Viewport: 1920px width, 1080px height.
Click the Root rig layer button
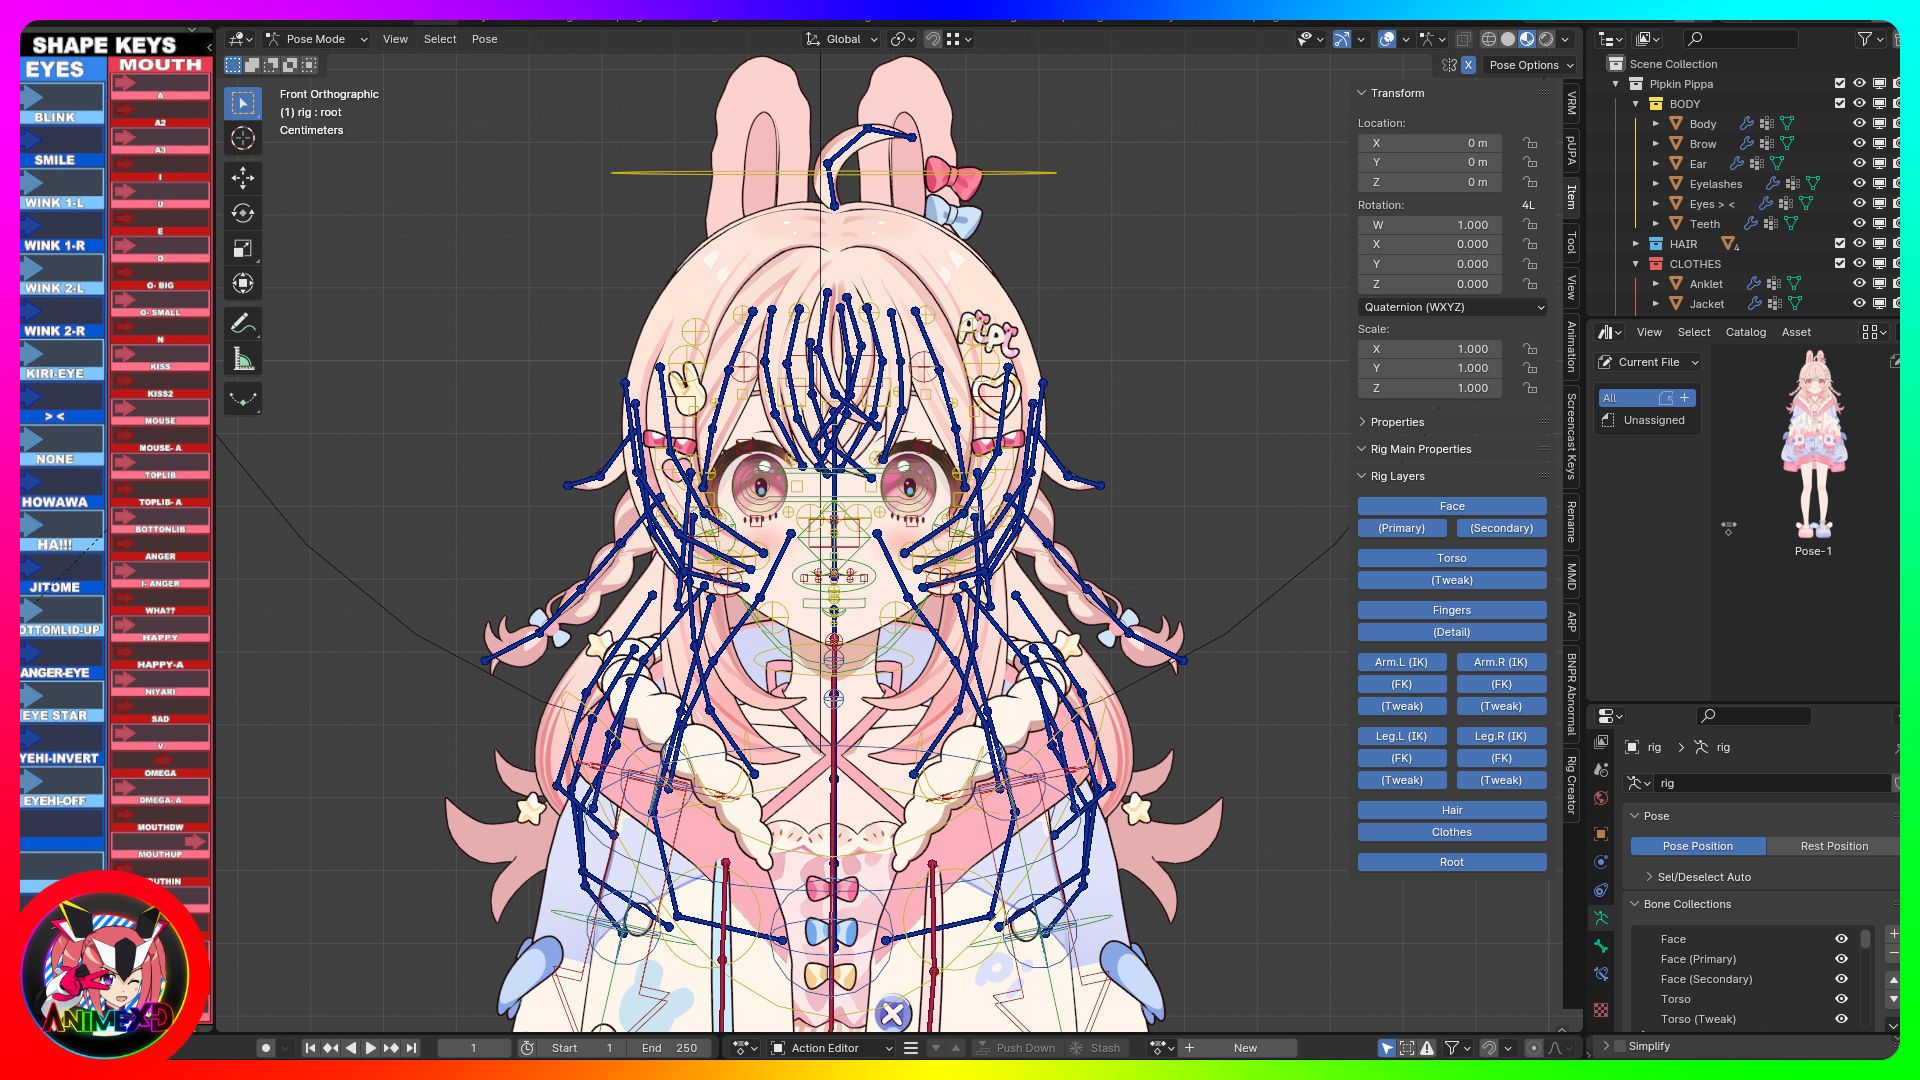[1452, 862]
